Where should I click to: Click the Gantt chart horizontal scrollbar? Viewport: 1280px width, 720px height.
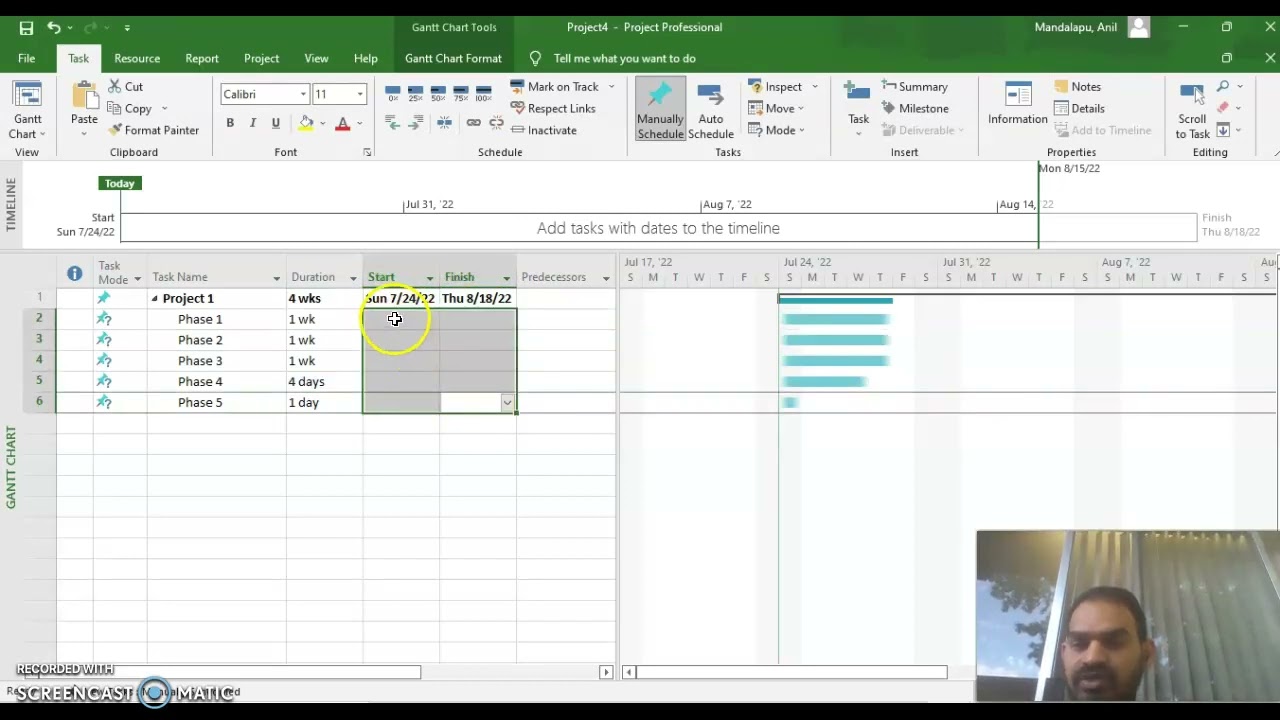click(x=791, y=672)
